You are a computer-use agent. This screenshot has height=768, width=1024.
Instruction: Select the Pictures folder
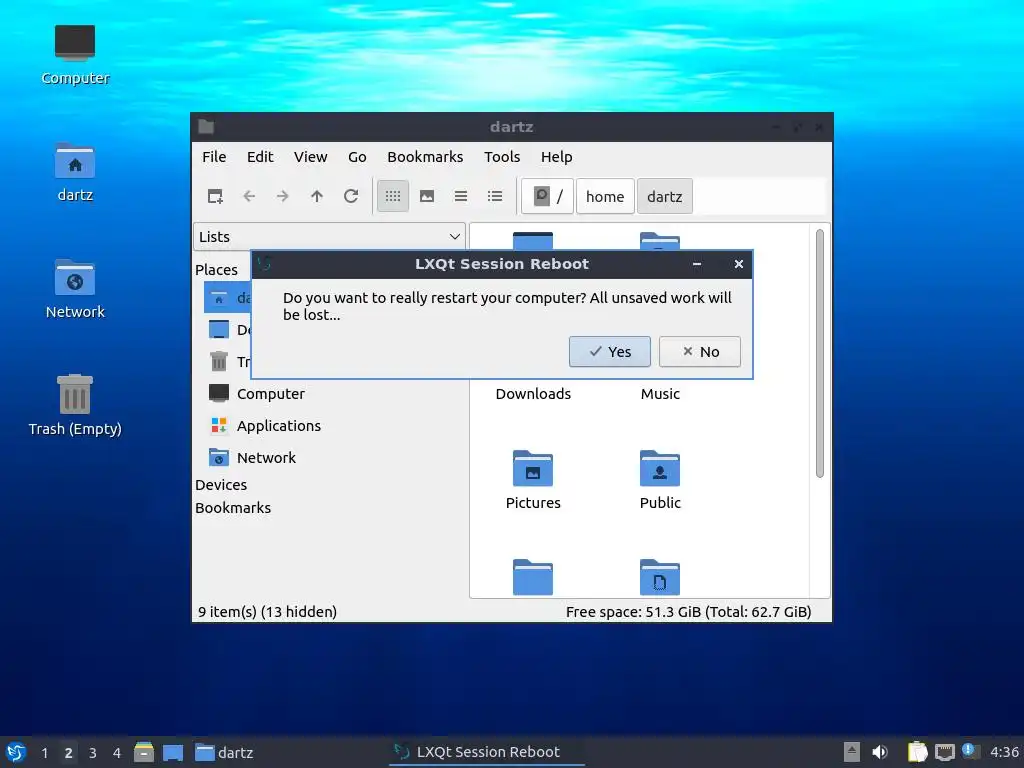[x=533, y=480]
